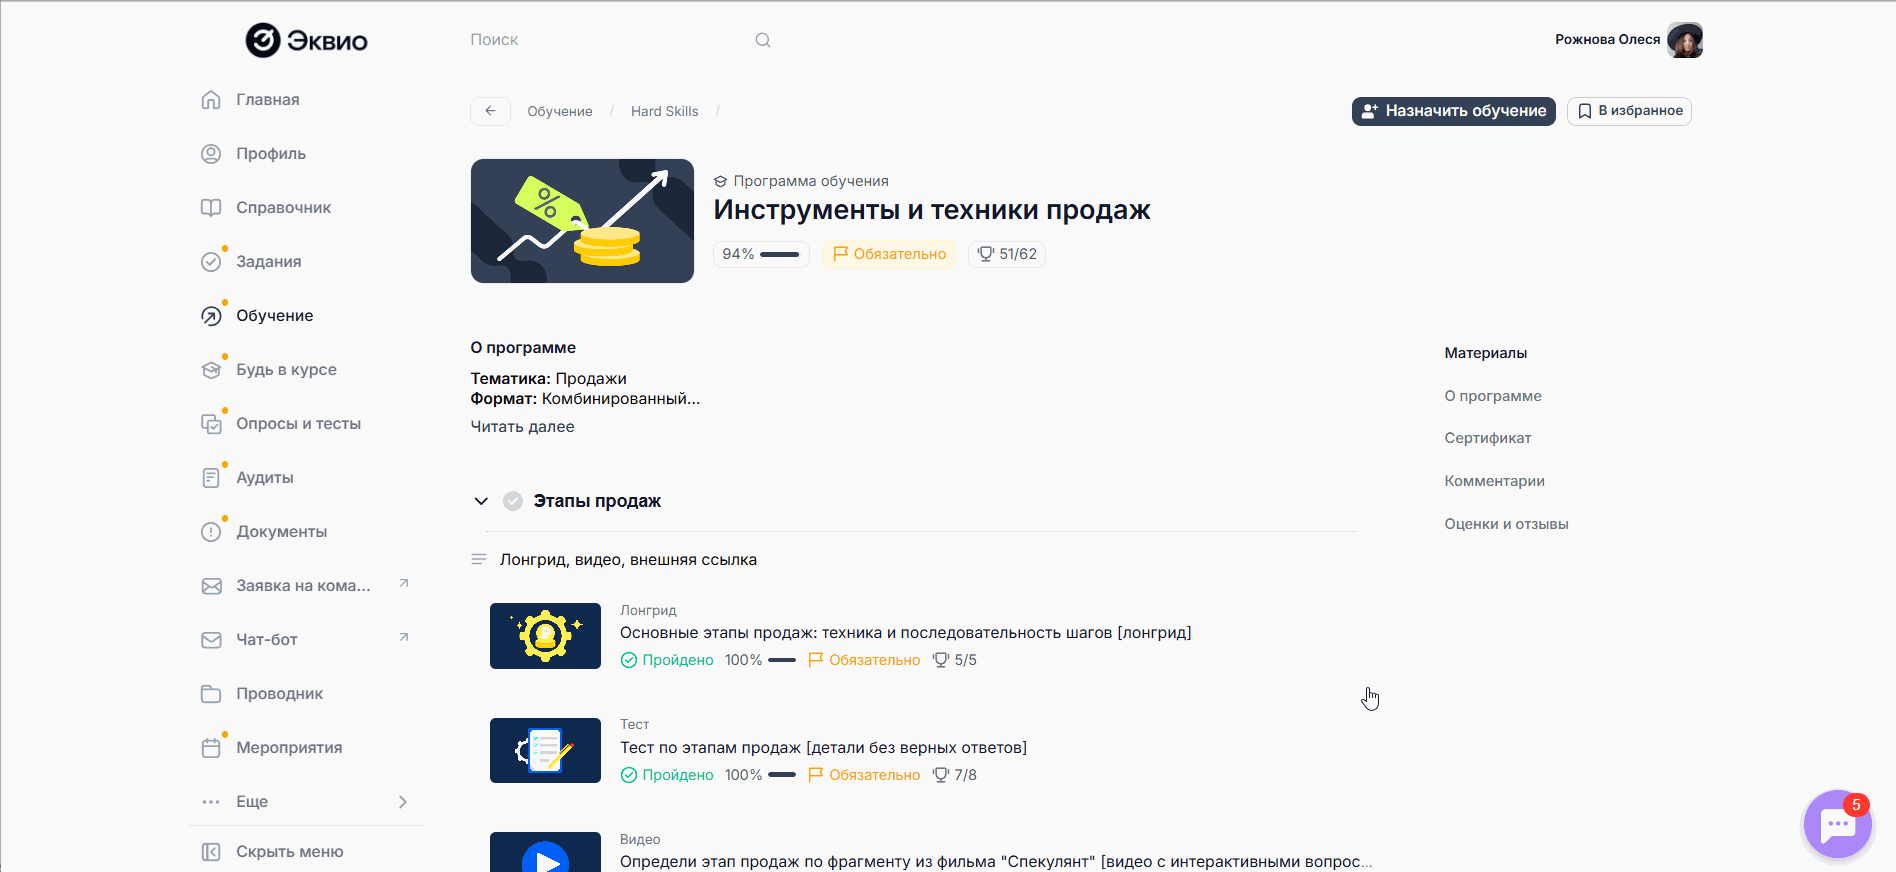1896x872 pixels.
Task: Open the Определи этап продаж video title
Action: pyautogui.click(x=996, y=862)
